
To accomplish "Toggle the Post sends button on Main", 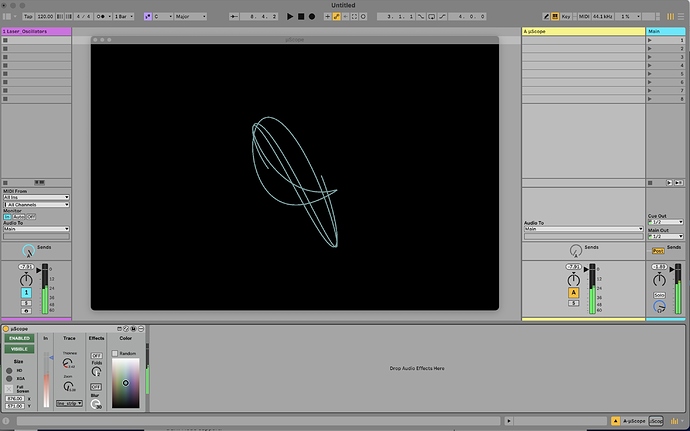I will click(x=658, y=250).
